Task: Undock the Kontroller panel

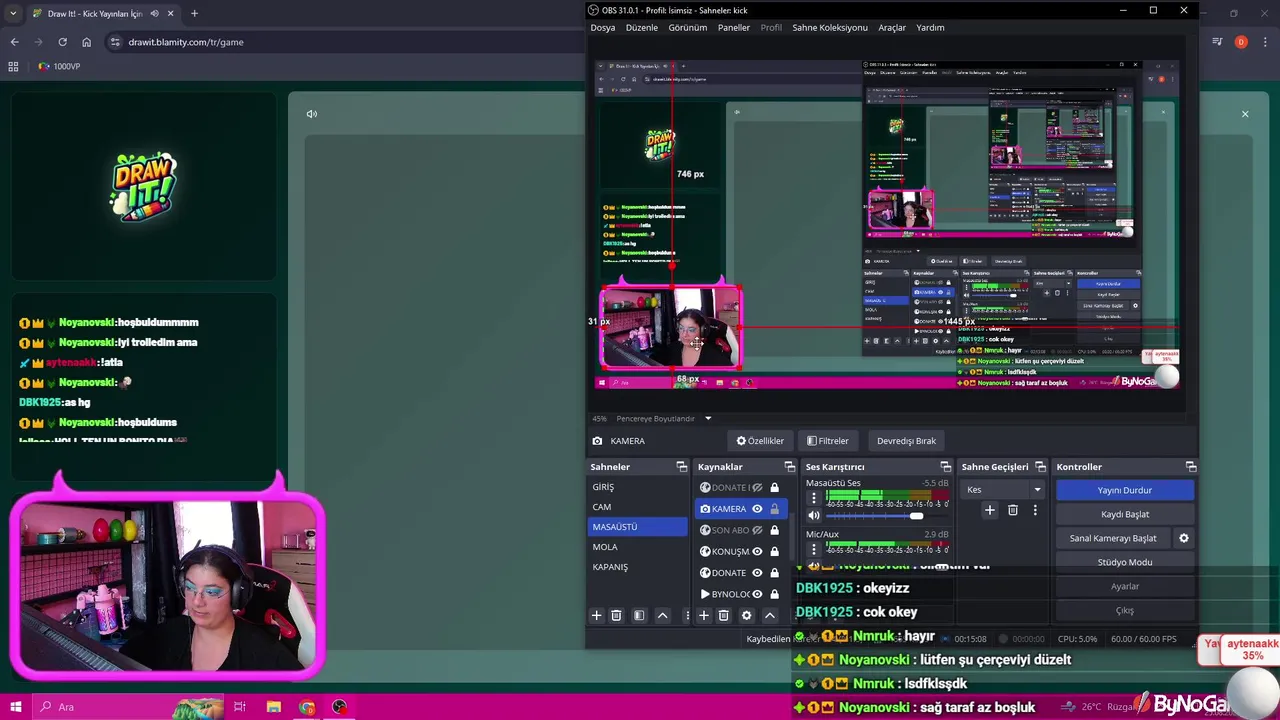Action: pyautogui.click(x=1191, y=467)
